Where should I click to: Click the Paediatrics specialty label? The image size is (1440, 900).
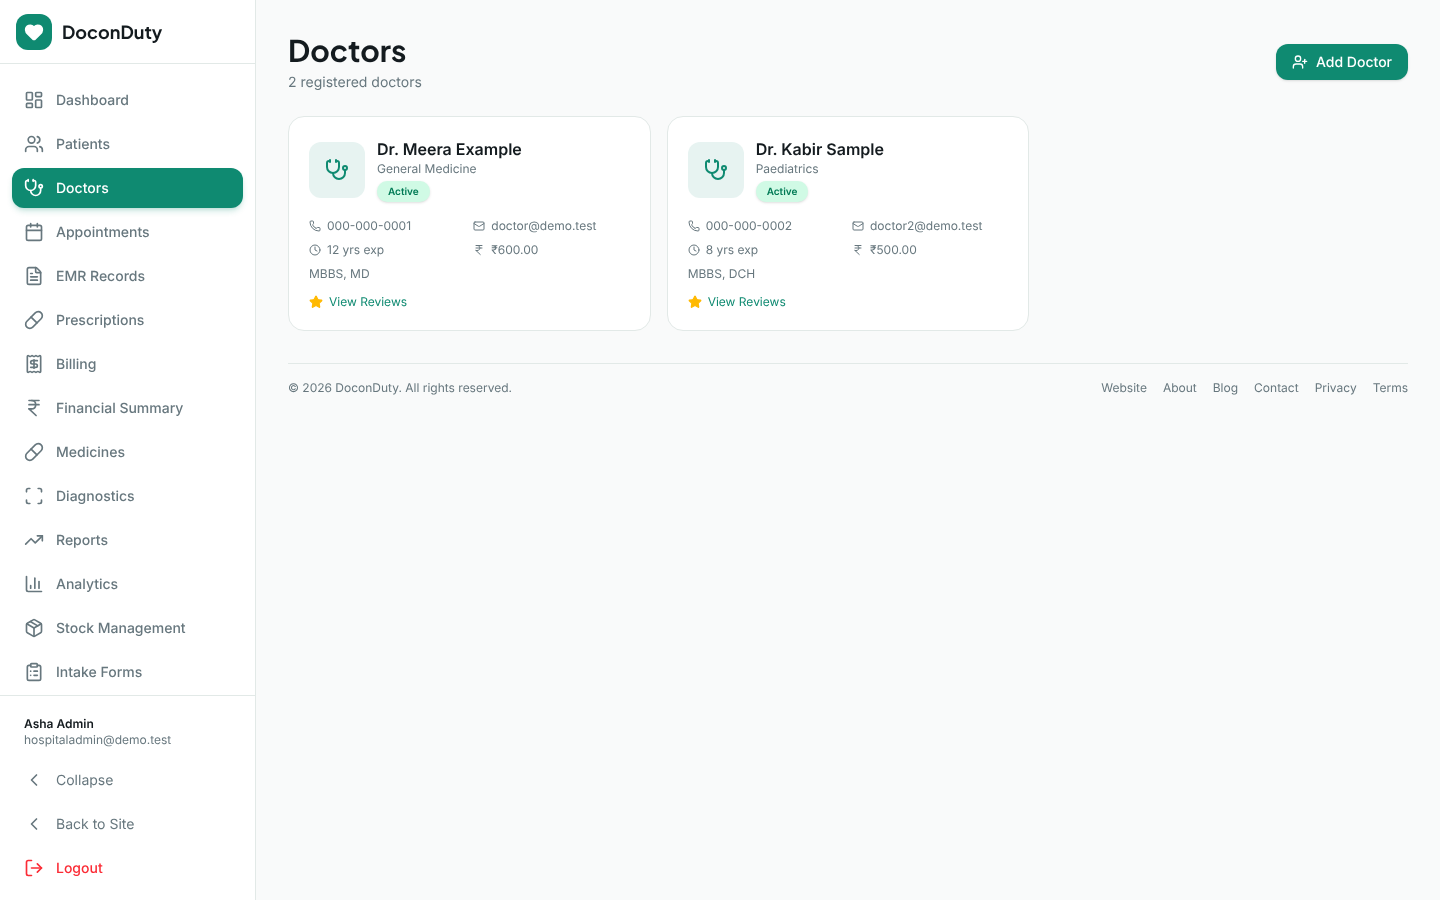click(787, 169)
